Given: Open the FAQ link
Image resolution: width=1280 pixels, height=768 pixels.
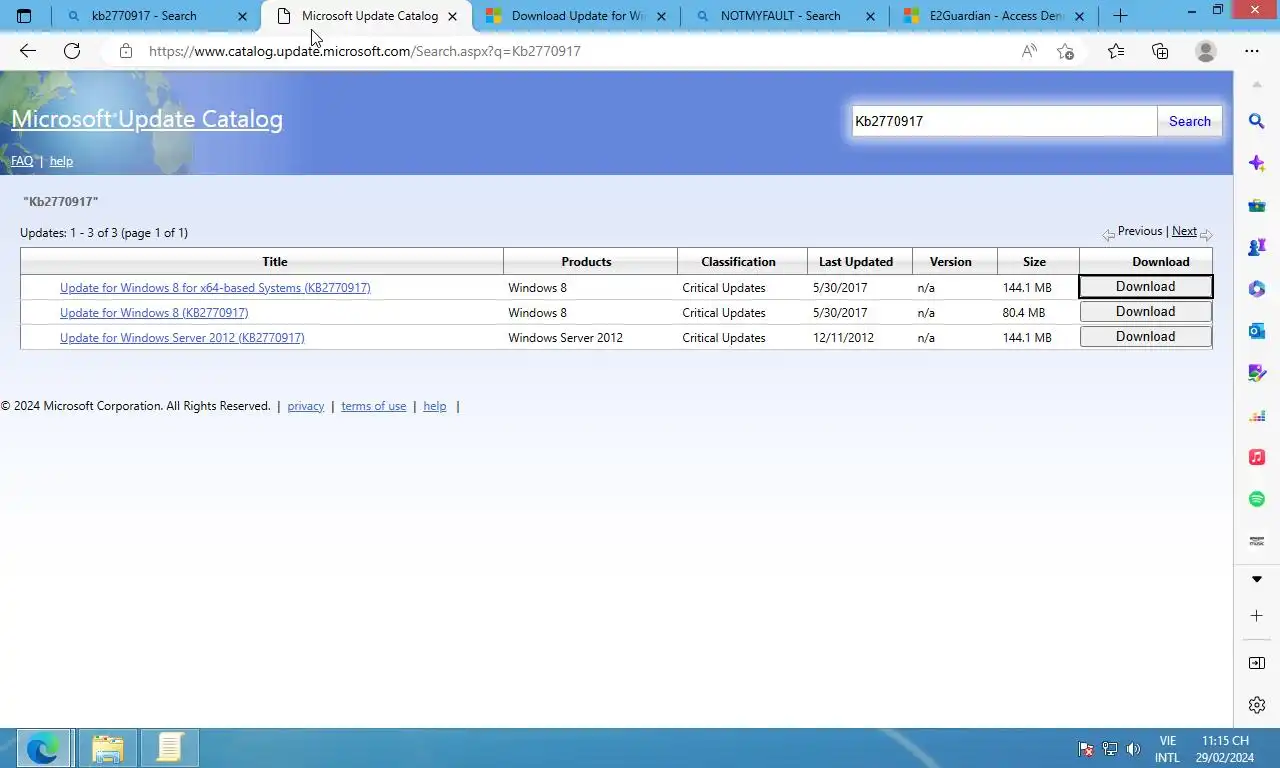Looking at the screenshot, I should click(x=22, y=161).
